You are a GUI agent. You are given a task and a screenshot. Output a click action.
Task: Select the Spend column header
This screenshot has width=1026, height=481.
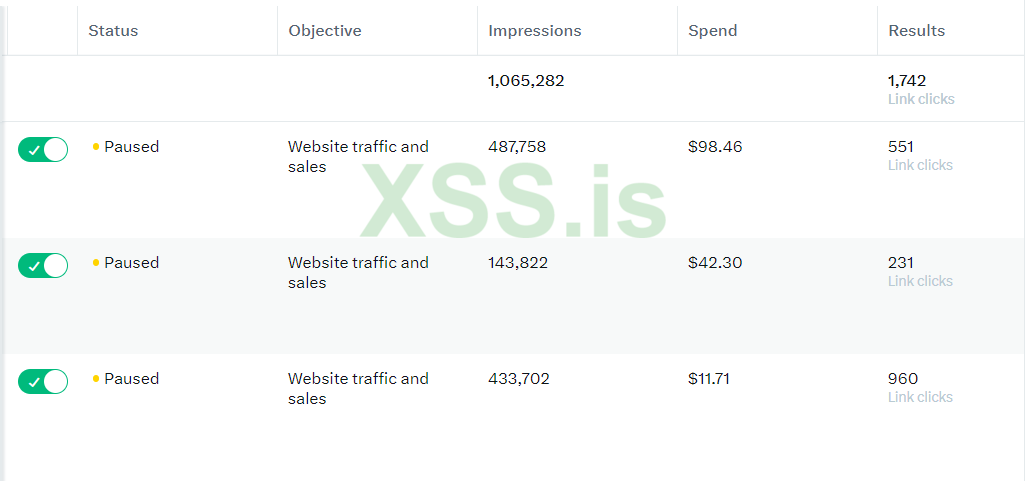(x=713, y=31)
